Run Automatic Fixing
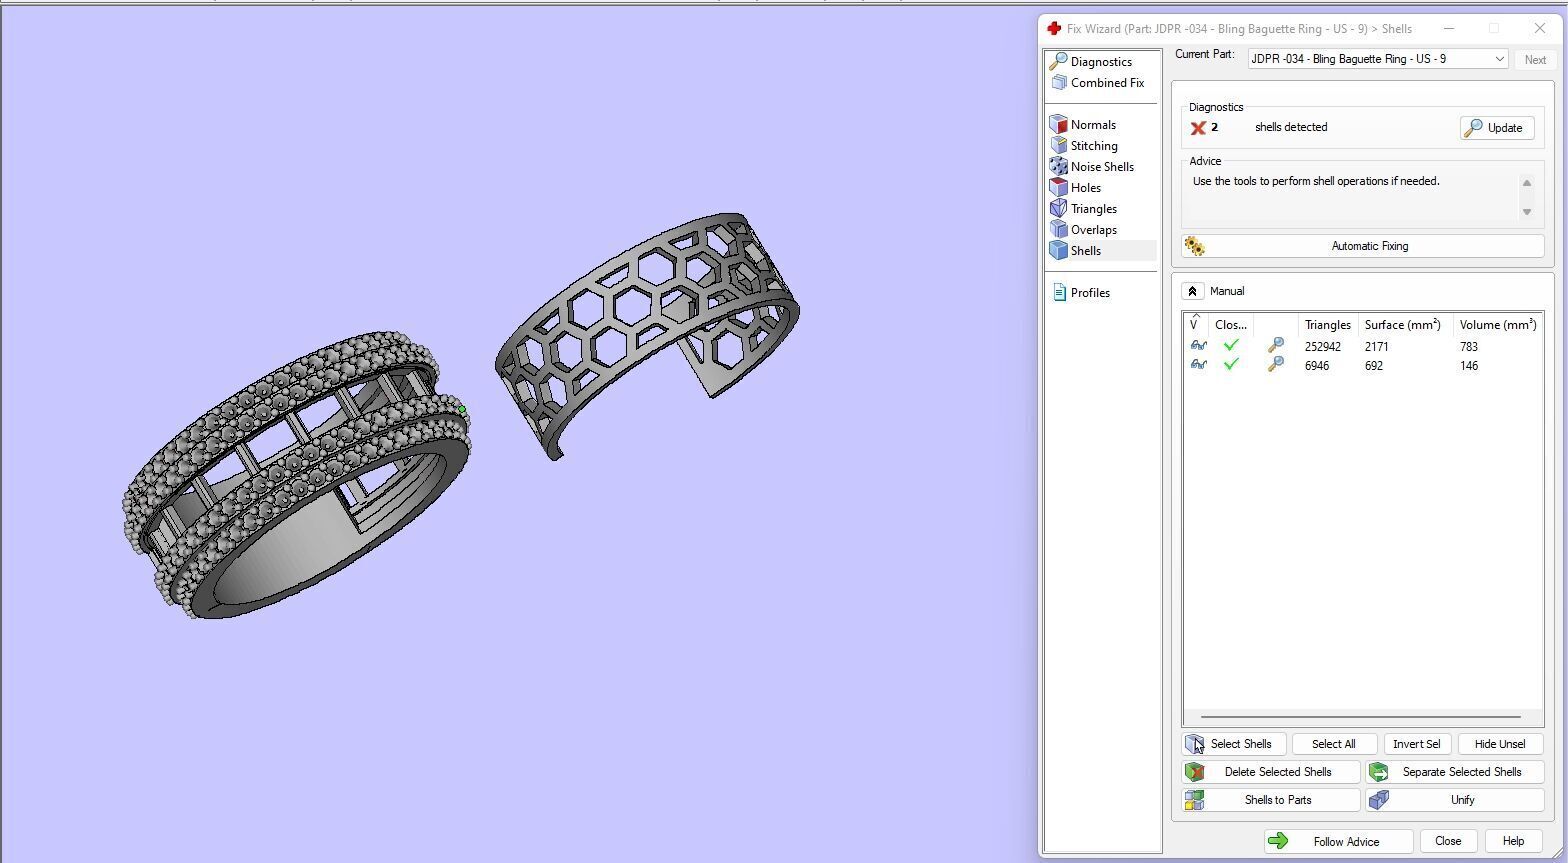 (1362, 246)
